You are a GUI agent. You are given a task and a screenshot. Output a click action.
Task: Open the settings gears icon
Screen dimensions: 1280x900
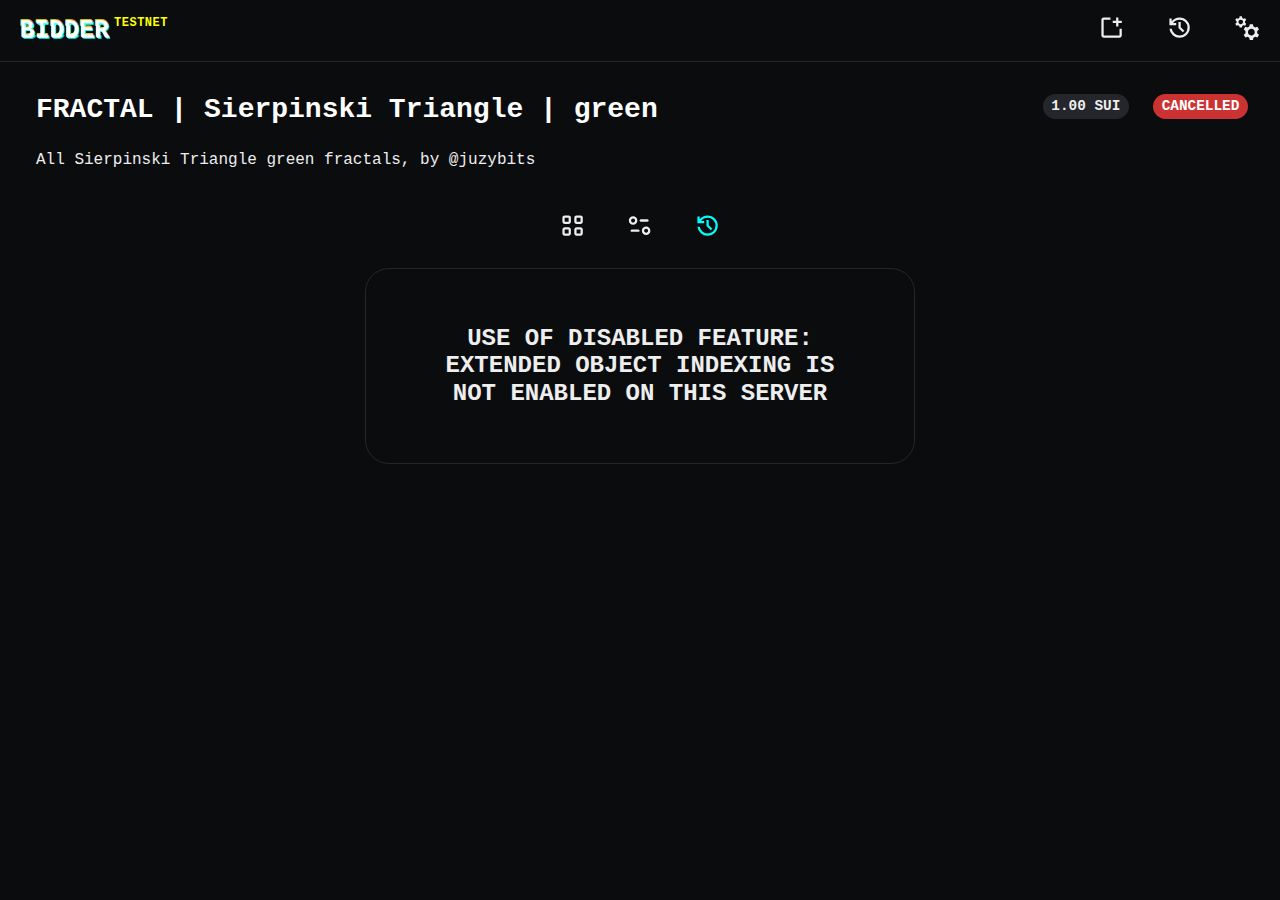1247,28
